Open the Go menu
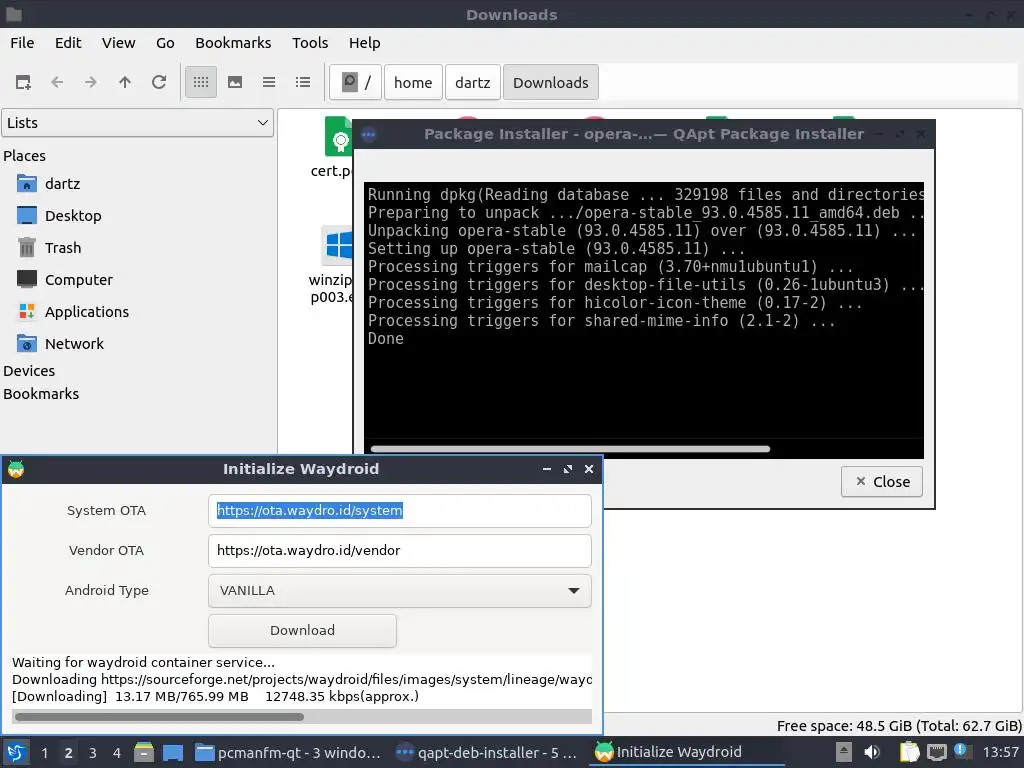 (x=165, y=42)
